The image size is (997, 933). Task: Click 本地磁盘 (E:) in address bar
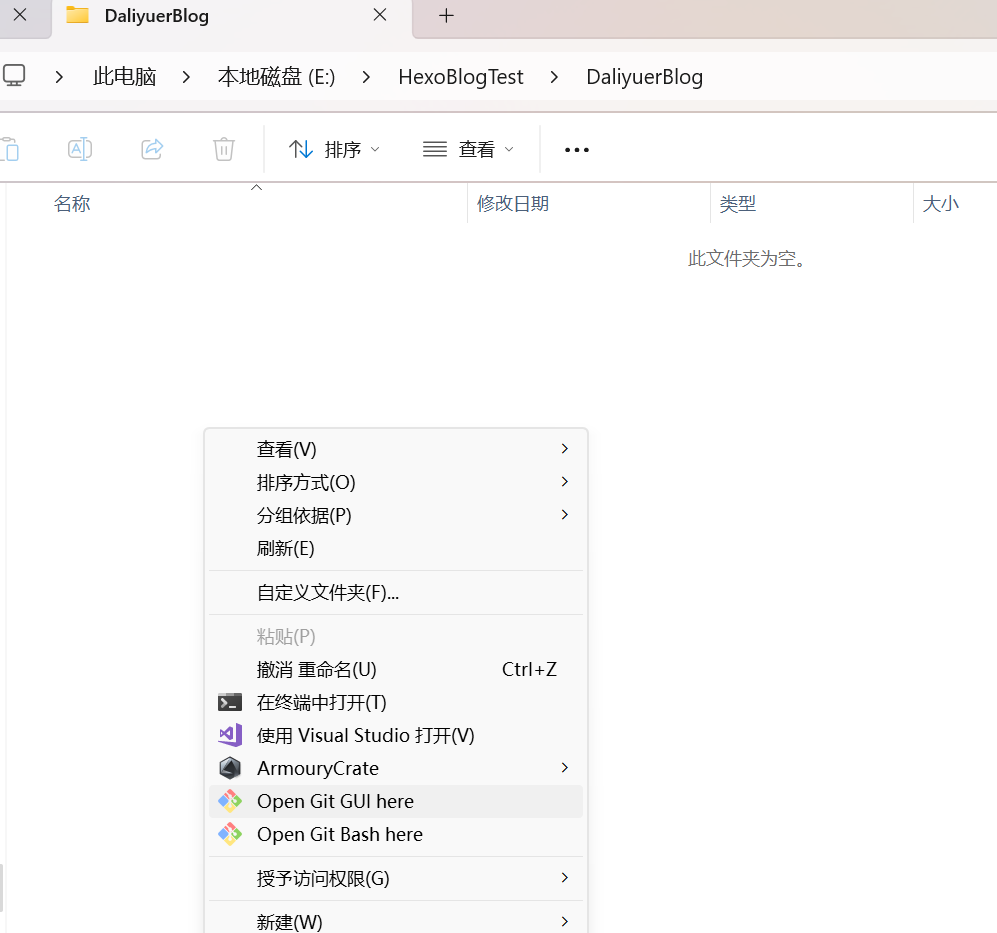click(276, 77)
